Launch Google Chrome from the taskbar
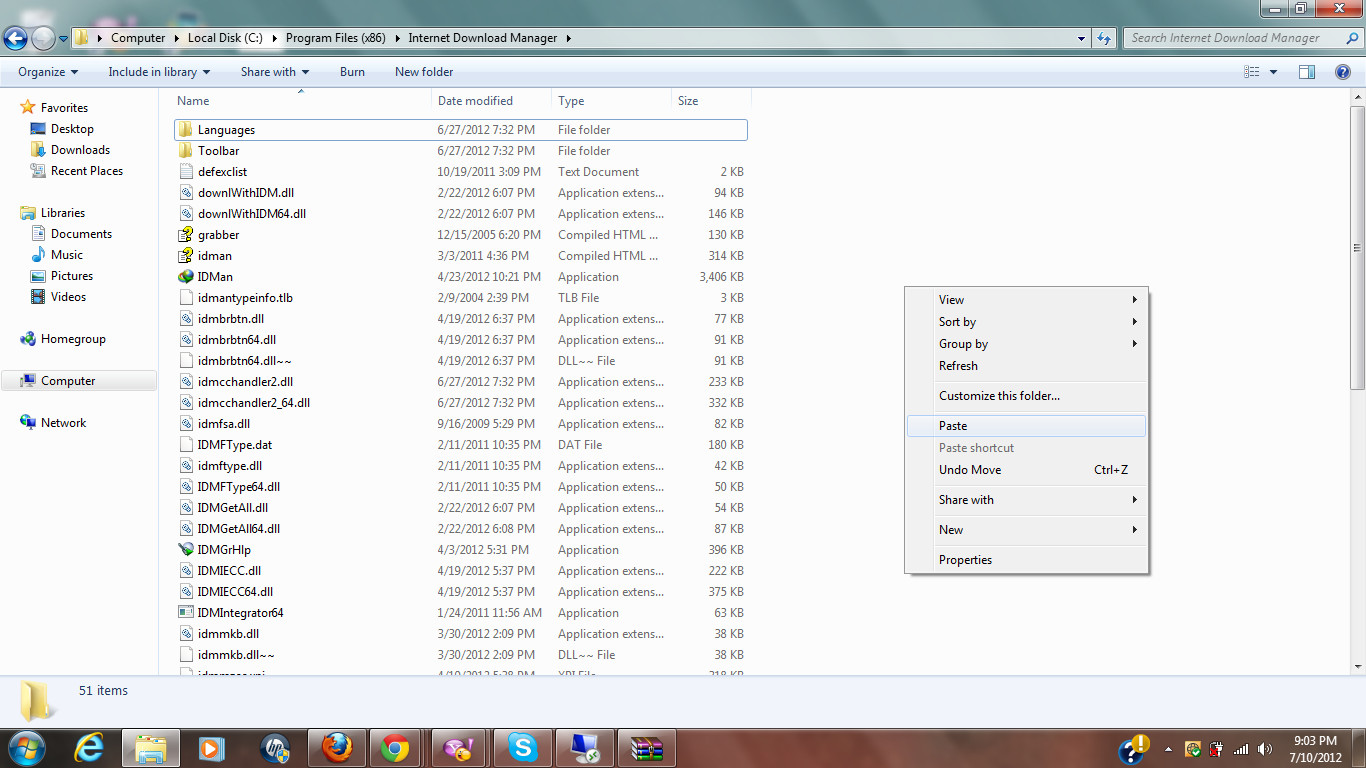Viewport: 1366px width, 768px height. point(395,748)
